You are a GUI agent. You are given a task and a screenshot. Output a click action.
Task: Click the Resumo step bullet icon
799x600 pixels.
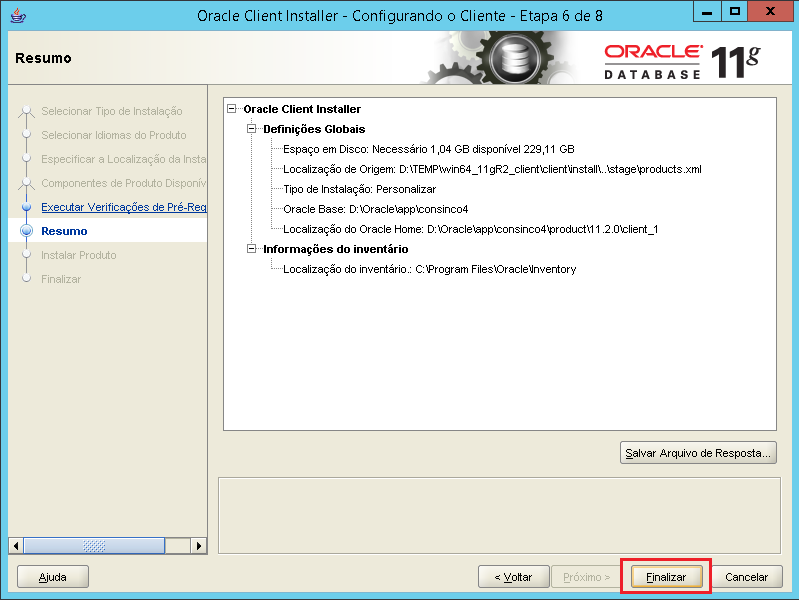(26, 231)
